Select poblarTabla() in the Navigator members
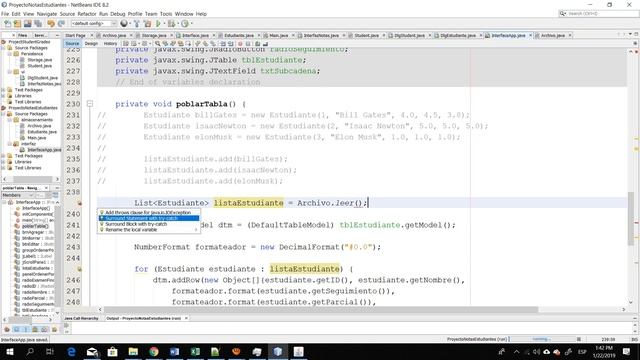Image resolution: width=640 pixels, height=360 pixels. [35, 226]
